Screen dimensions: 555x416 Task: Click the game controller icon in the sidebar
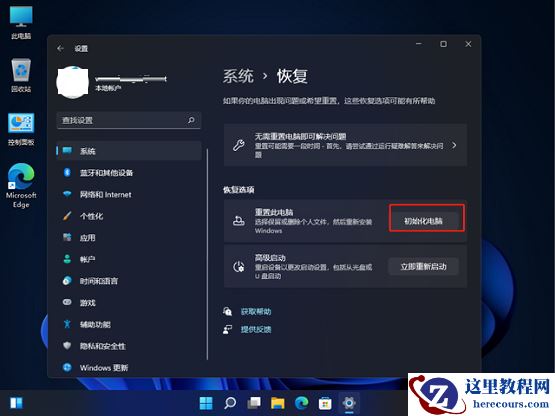point(67,302)
